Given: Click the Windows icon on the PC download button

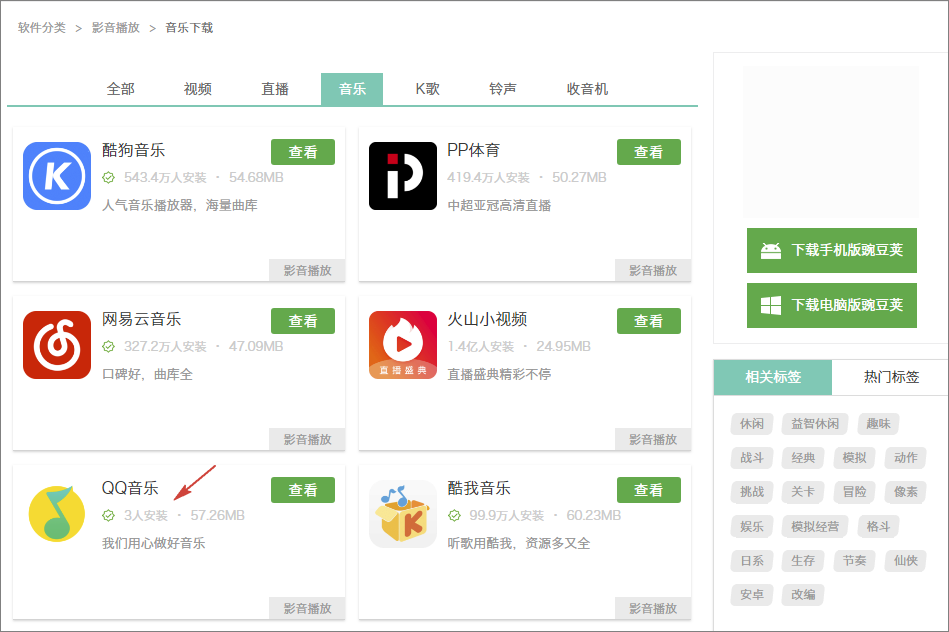Looking at the screenshot, I should [x=770, y=306].
